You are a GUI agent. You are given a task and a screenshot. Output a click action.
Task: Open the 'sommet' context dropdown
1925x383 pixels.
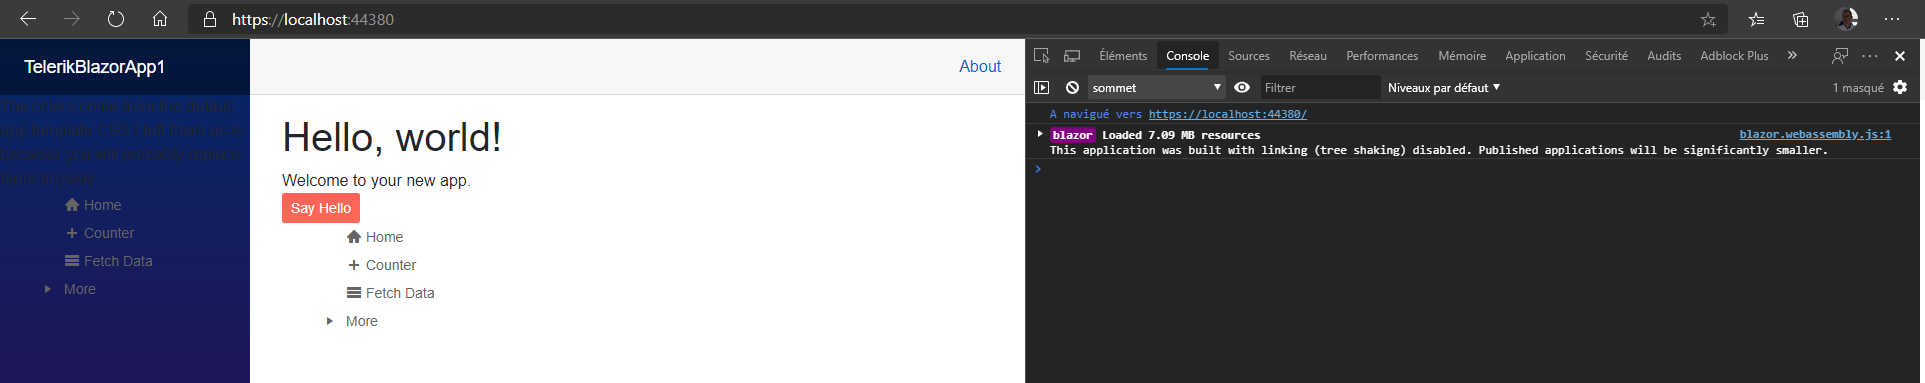1156,88
